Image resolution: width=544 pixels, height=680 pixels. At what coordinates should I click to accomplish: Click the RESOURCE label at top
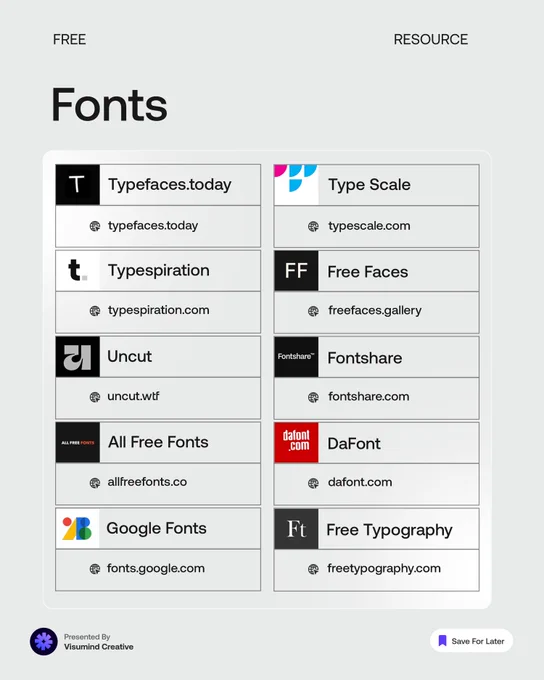pos(431,39)
